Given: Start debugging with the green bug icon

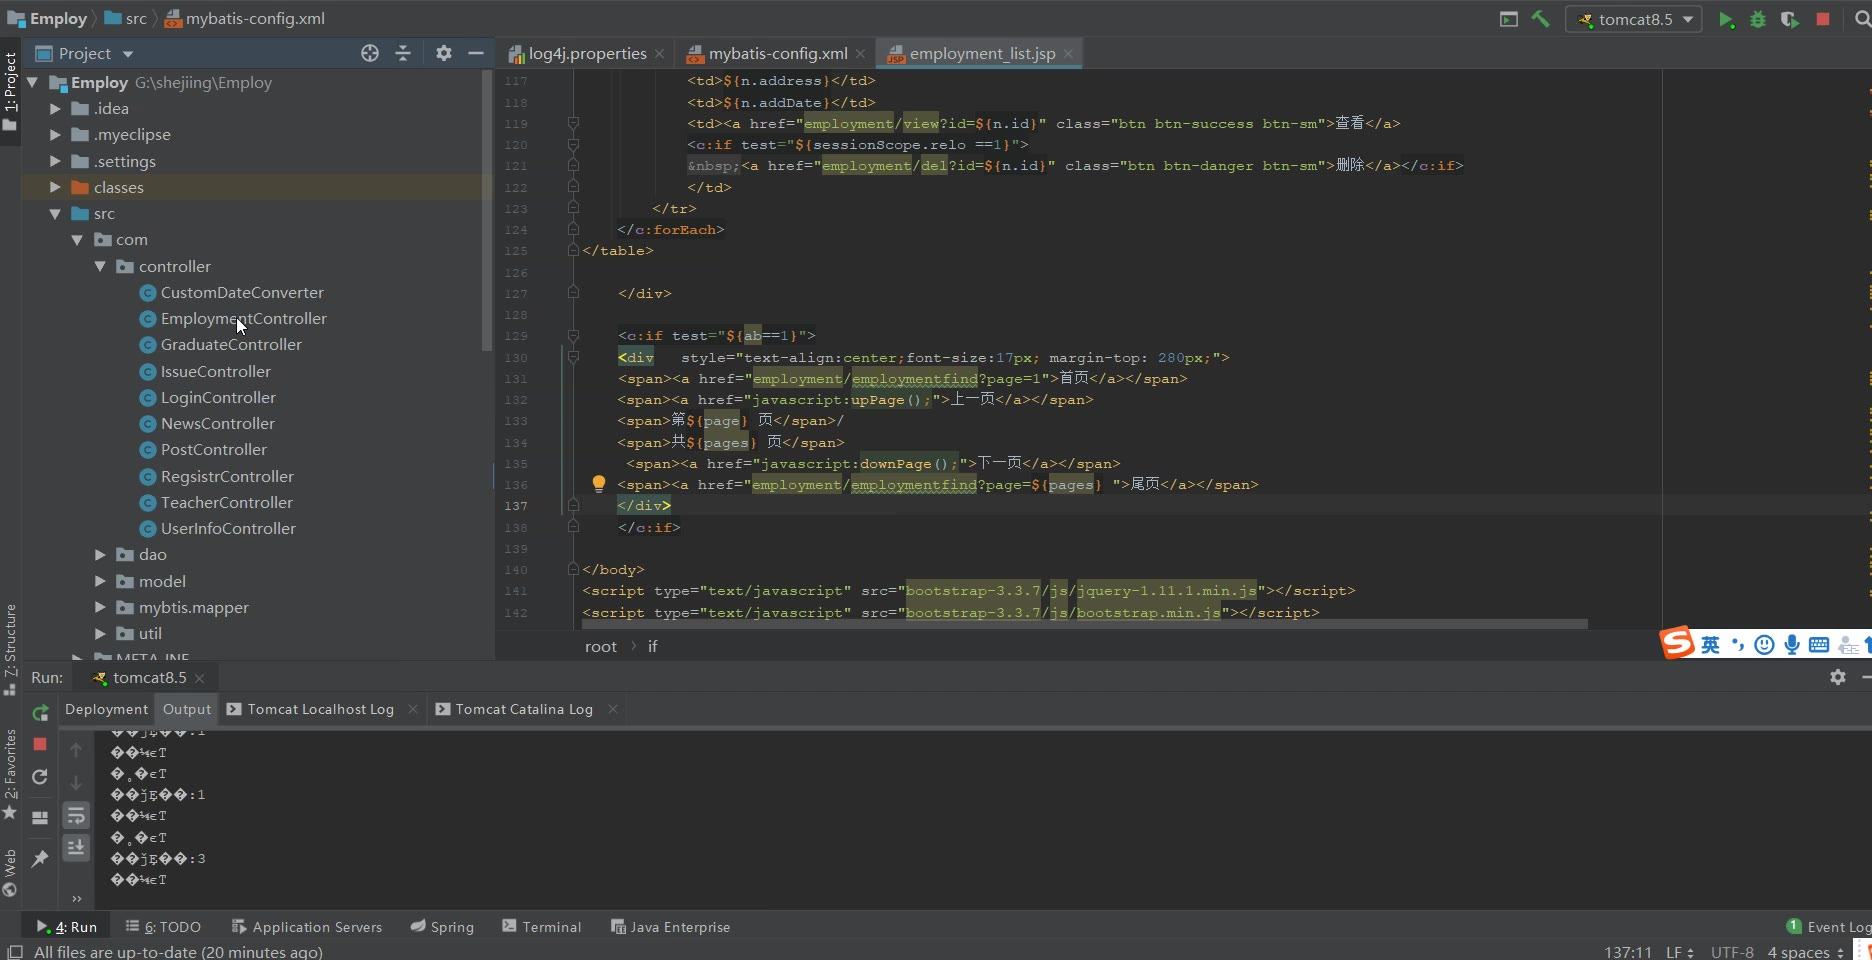Looking at the screenshot, I should (x=1758, y=19).
